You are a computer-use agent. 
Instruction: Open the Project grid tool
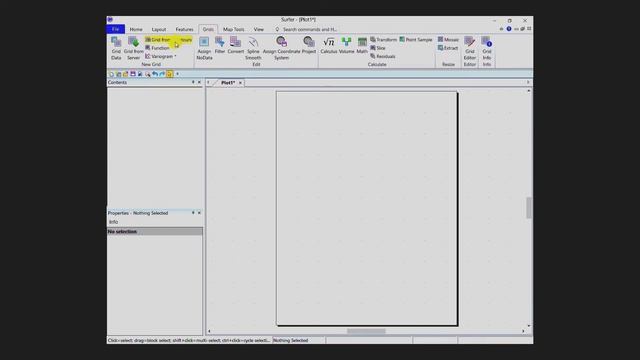coord(309,45)
